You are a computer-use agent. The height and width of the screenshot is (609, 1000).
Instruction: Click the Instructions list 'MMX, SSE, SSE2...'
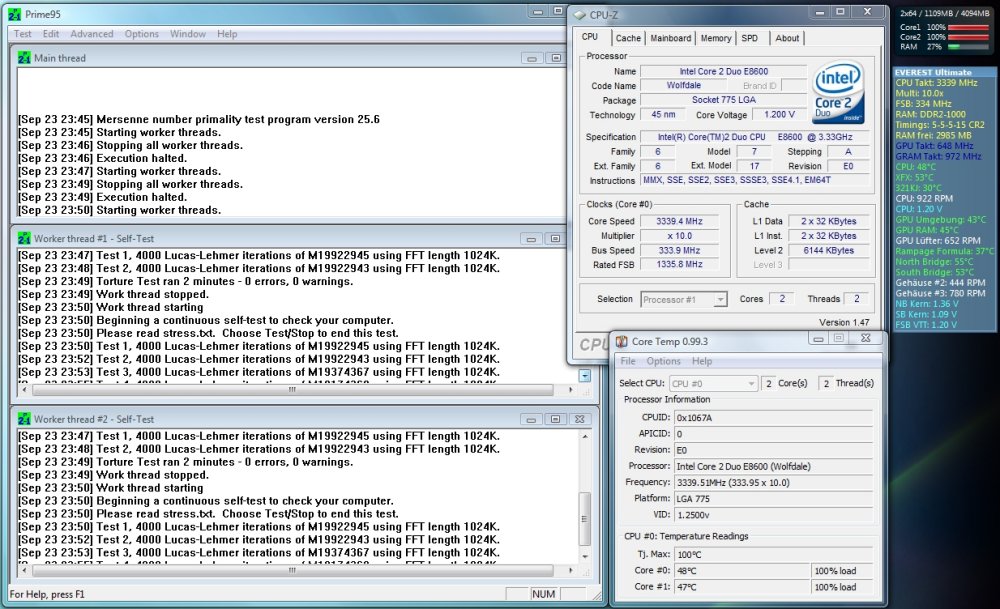click(x=756, y=180)
